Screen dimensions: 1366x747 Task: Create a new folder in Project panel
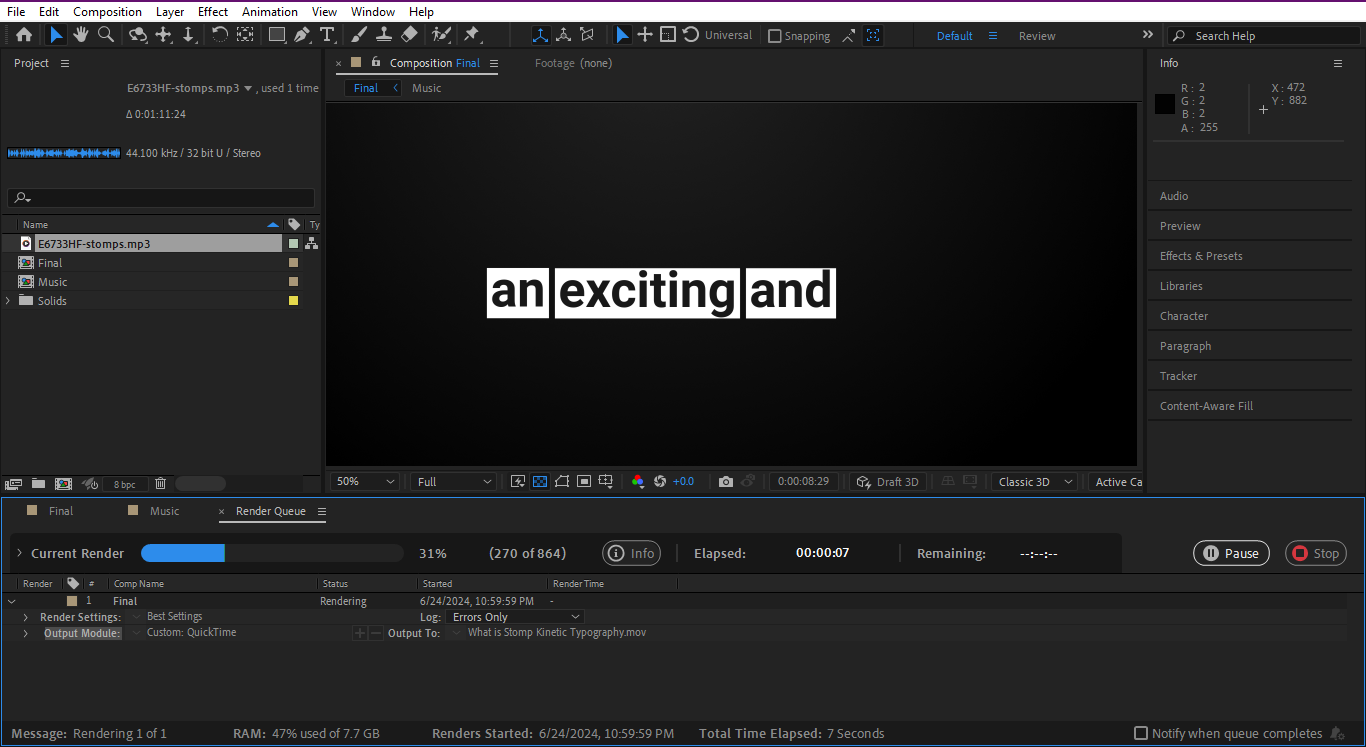coord(38,483)
